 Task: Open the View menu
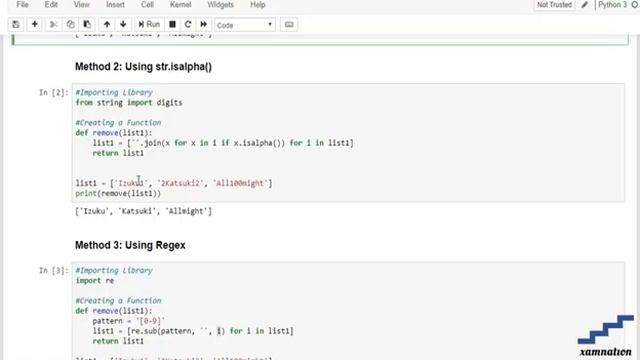[x=82, y=5]
